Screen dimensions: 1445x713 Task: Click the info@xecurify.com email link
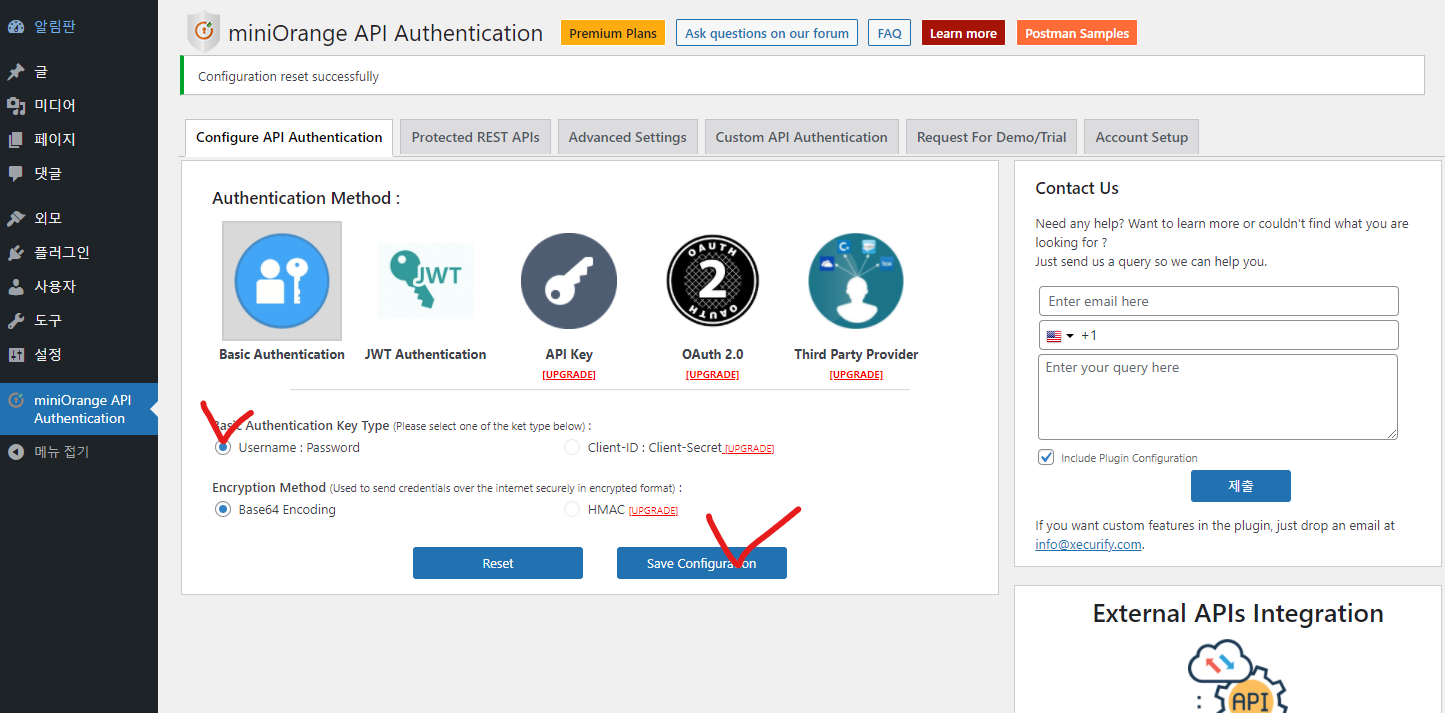pos(1088,545)
